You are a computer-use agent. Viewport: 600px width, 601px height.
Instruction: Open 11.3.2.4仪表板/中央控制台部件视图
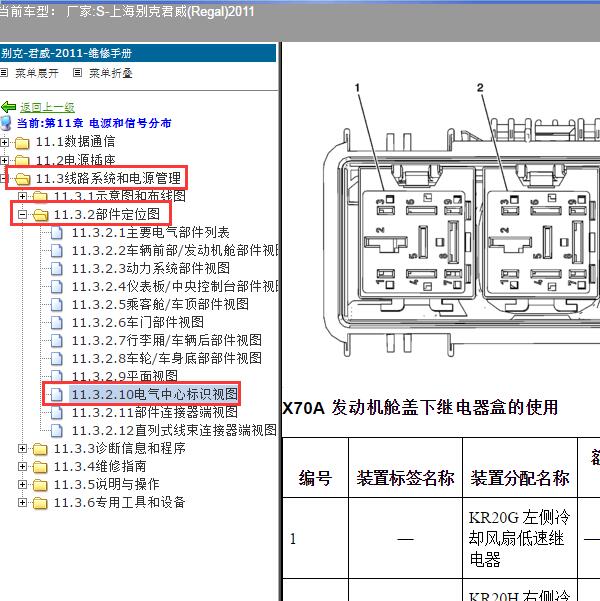(x=176, y=286)
